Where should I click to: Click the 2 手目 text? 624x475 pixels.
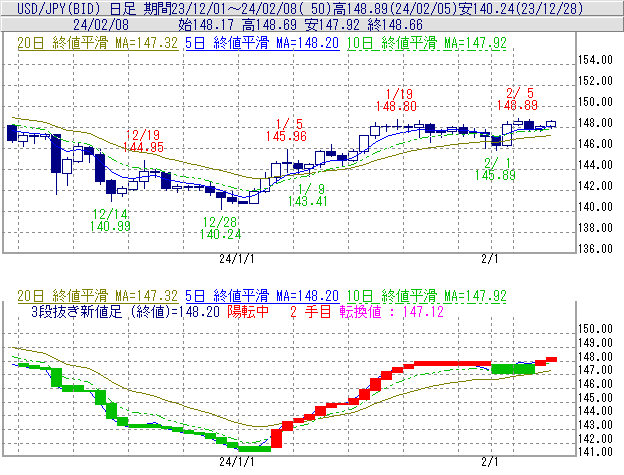(x=310, y=311)
